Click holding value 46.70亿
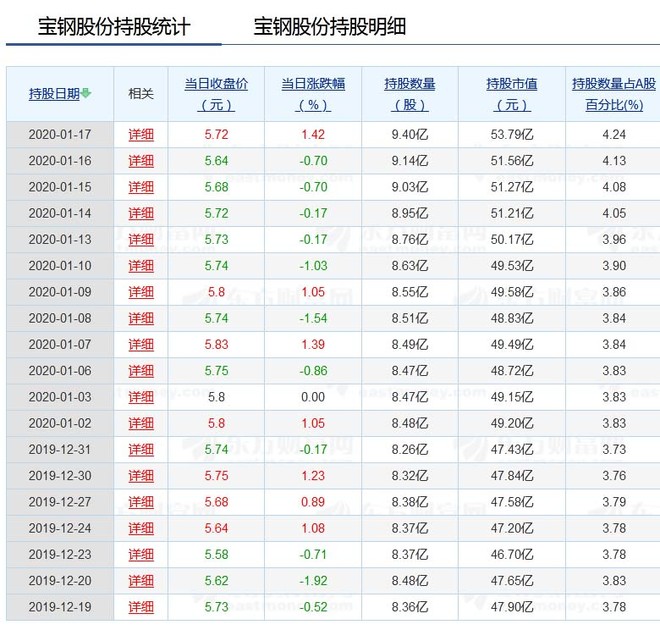The width and height of the screenshot is (660, 630). [x=512, y=554]
